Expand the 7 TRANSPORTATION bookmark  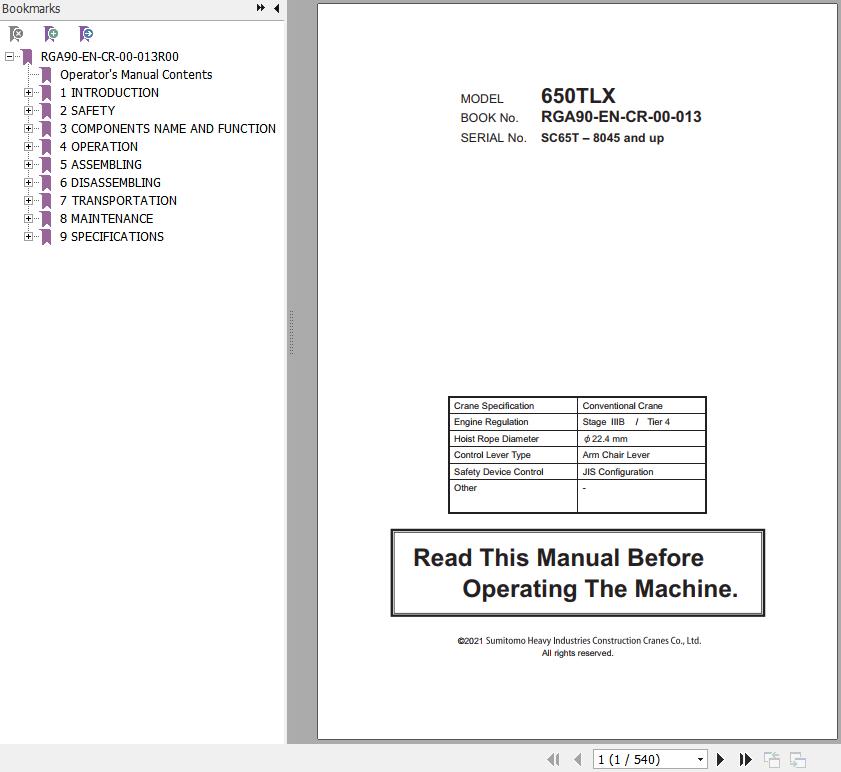coord(28,201)
